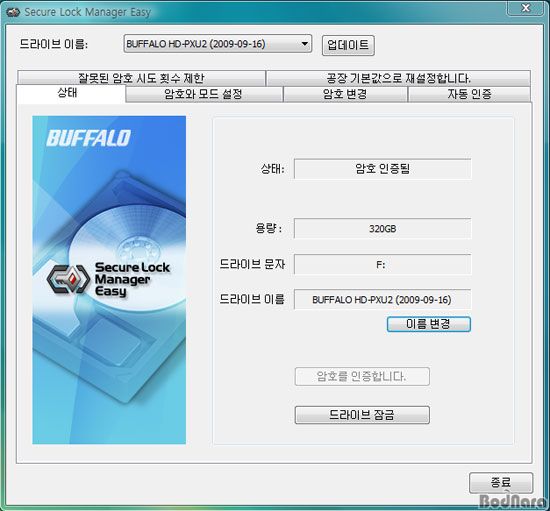Expand the drive name dropdown arrow

[304, 44]
